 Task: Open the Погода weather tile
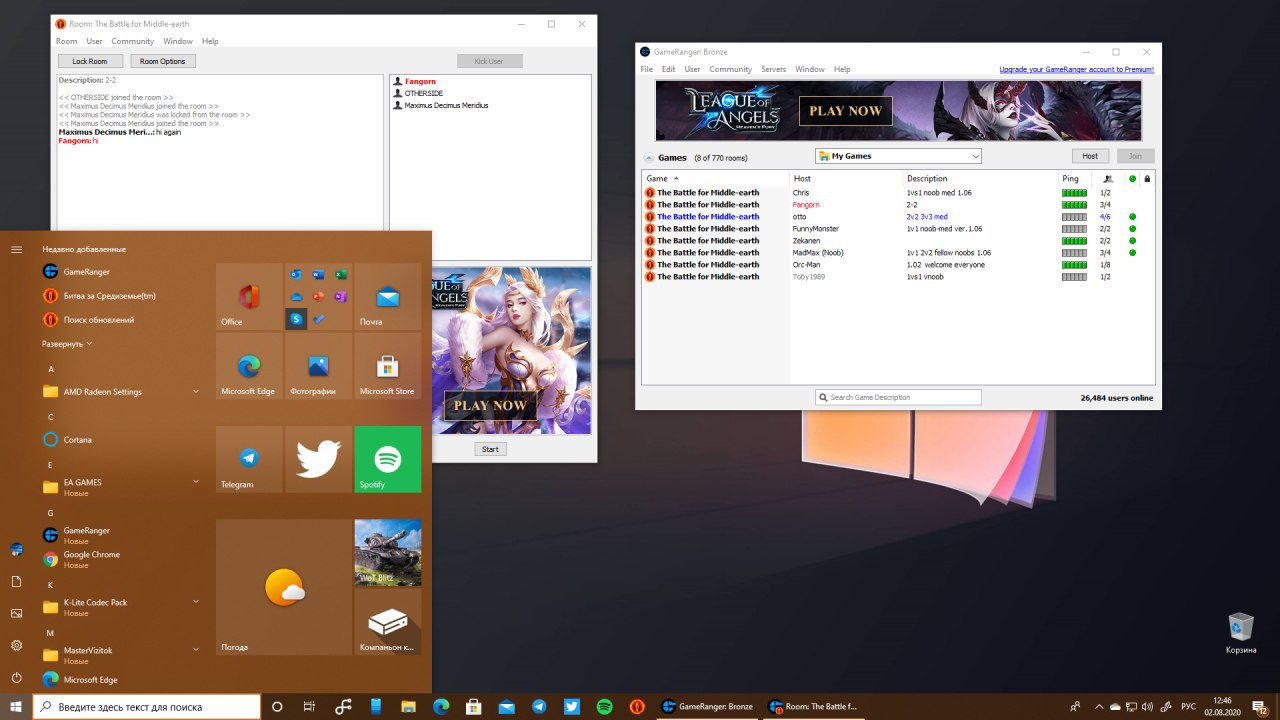pyautogui.click(x=283, y=587)
